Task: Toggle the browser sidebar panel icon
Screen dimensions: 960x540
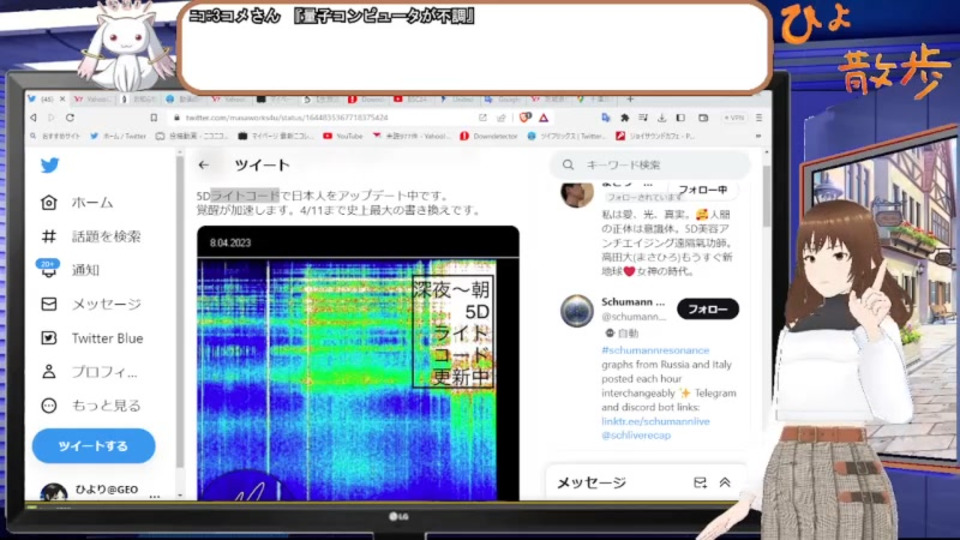Action: tap(680, 118)
